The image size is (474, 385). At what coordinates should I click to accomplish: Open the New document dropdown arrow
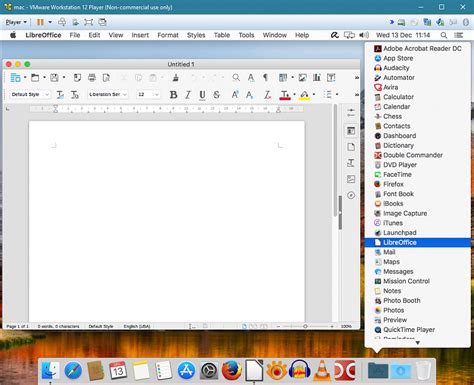(x=25, y=78)
